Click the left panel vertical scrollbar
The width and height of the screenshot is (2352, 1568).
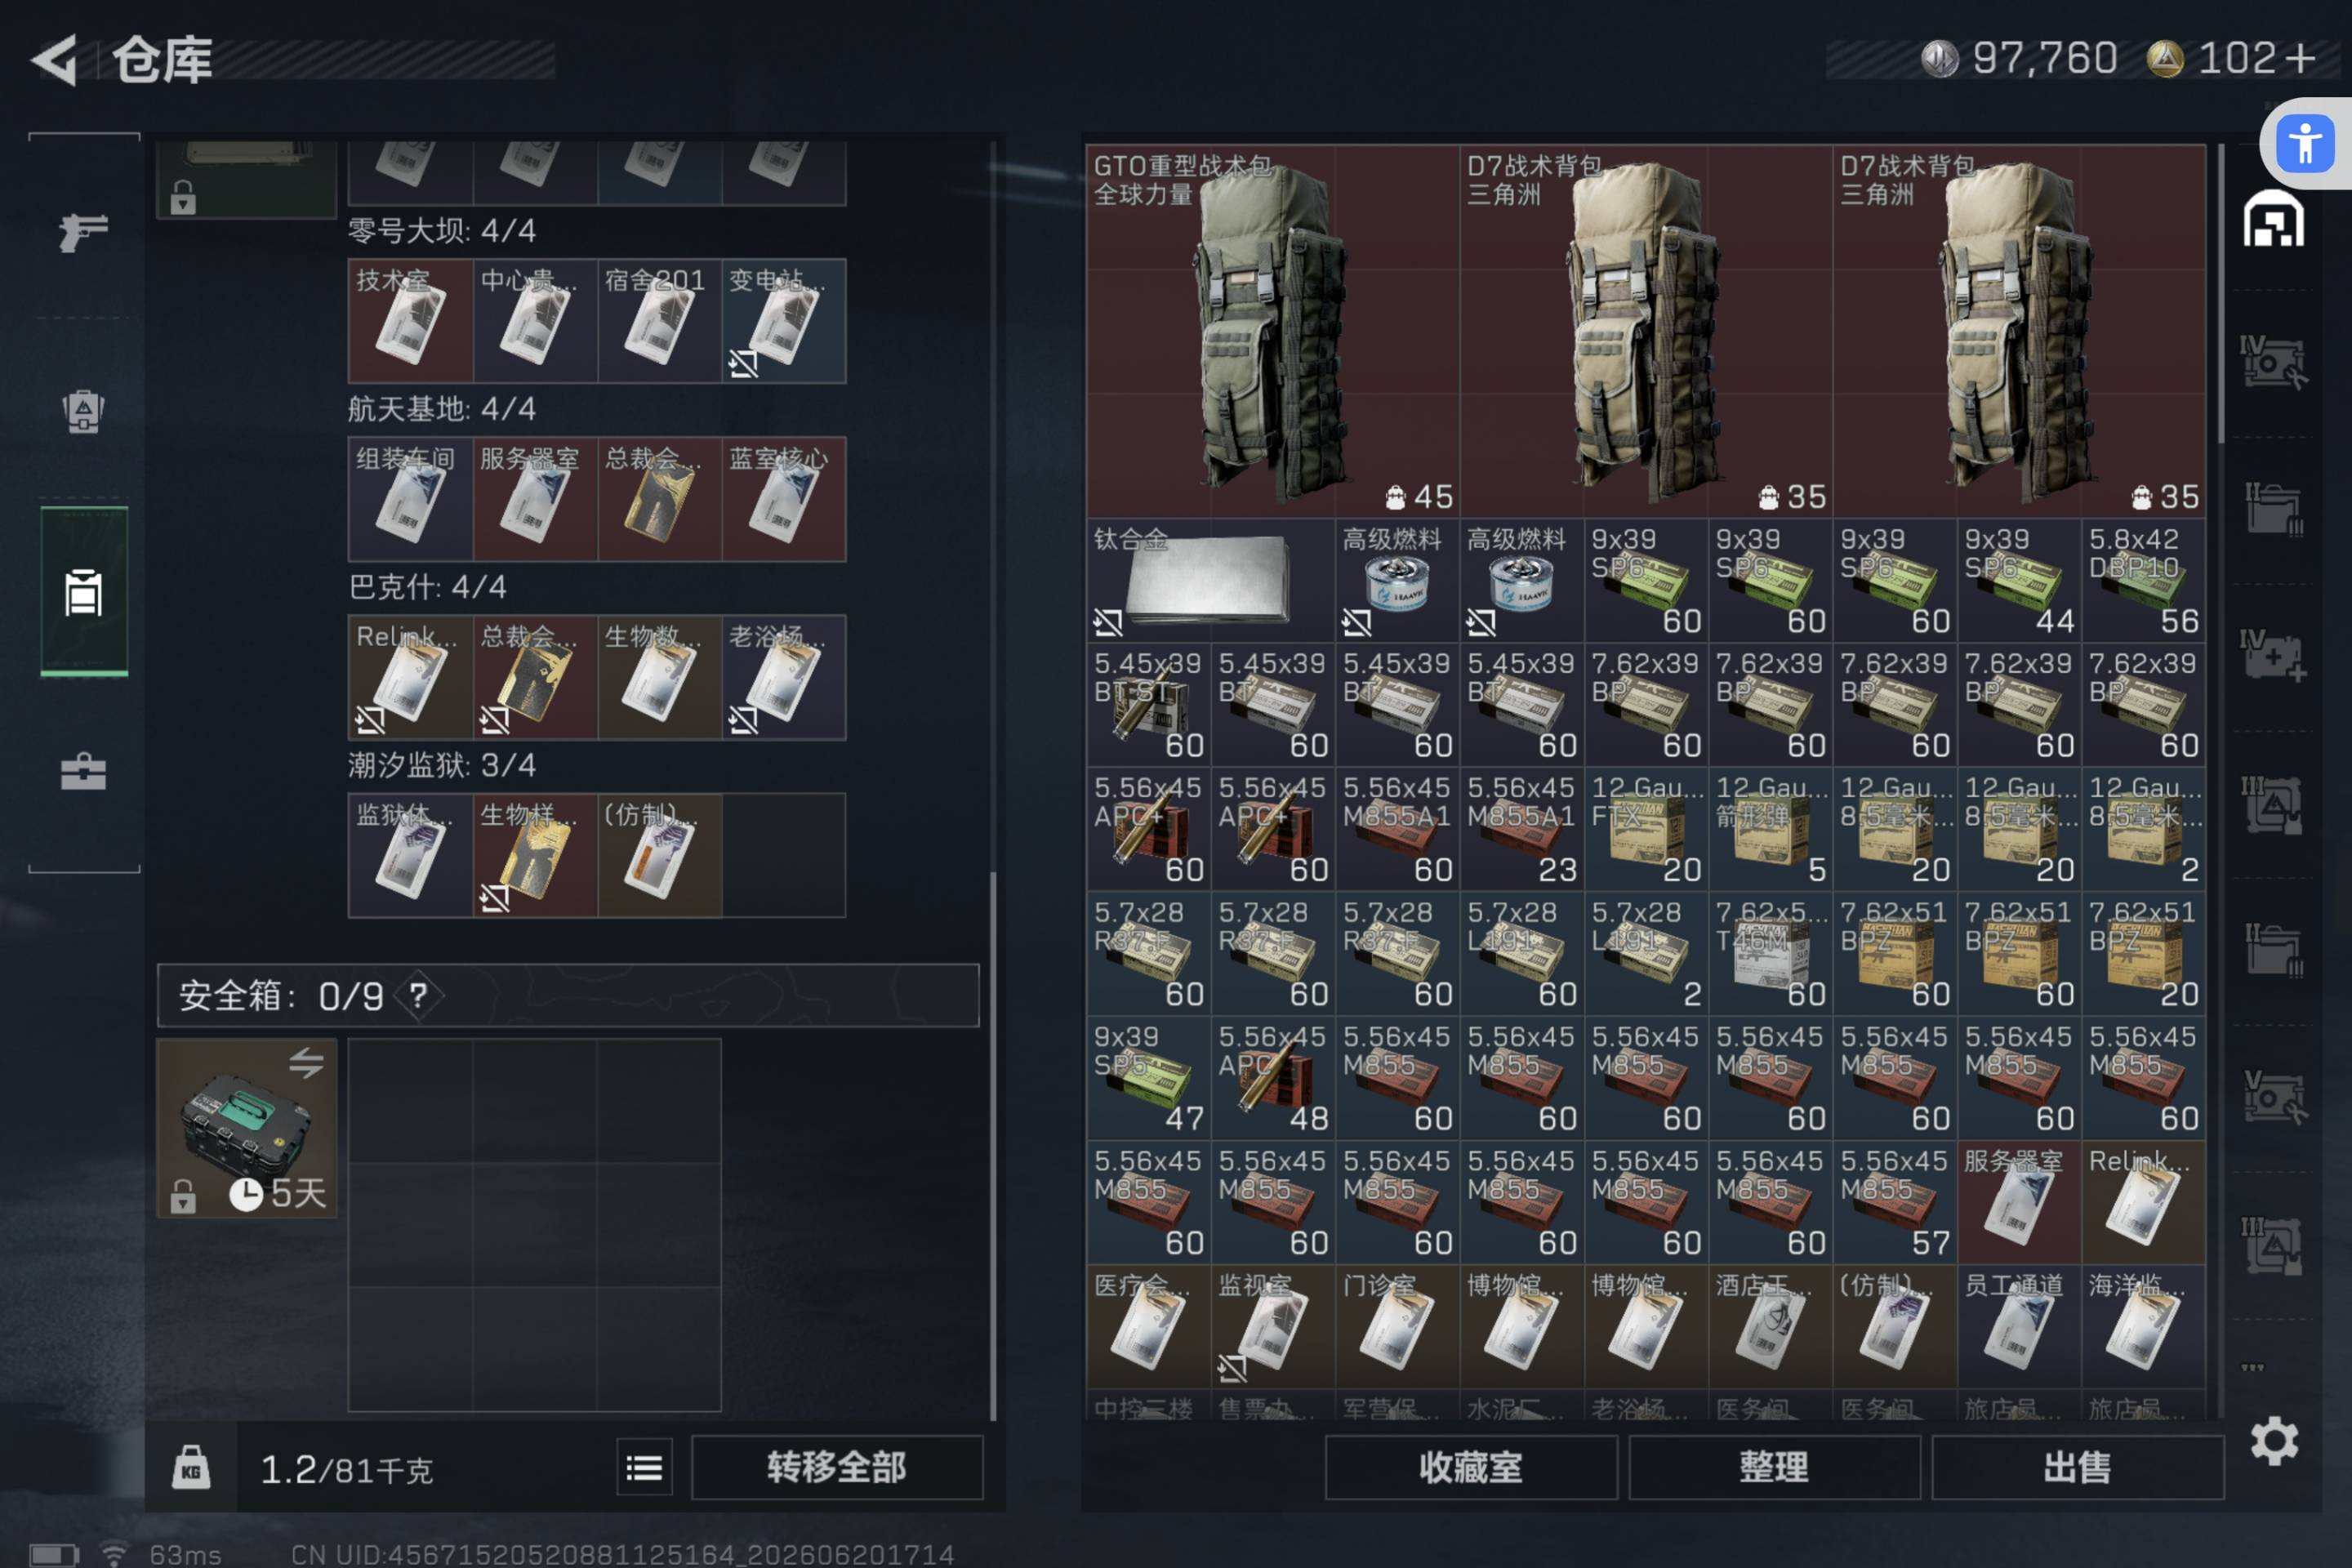click(993, 1145)
